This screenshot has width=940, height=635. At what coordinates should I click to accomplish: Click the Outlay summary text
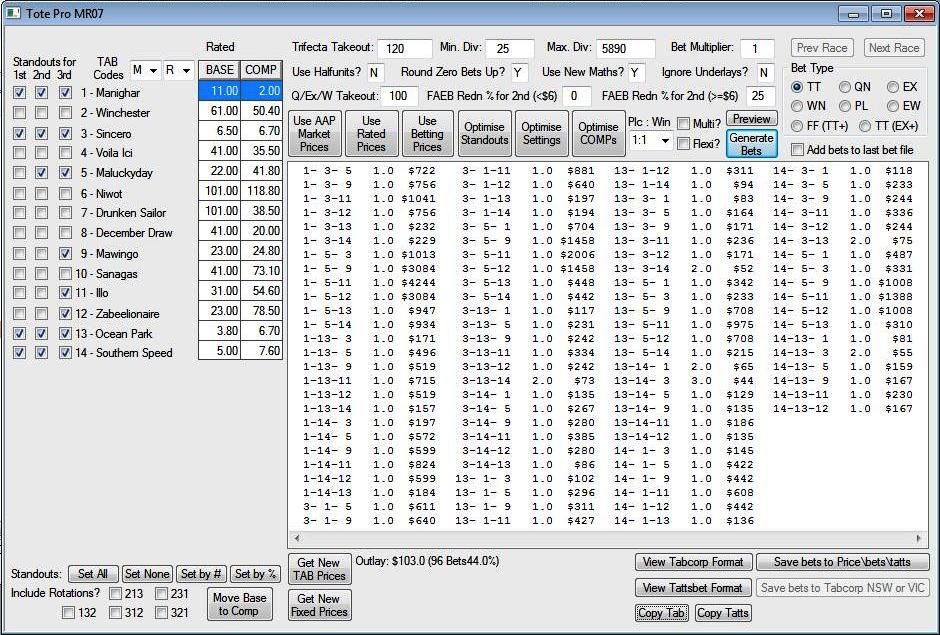pyautogui.click(x=427, y=561)
